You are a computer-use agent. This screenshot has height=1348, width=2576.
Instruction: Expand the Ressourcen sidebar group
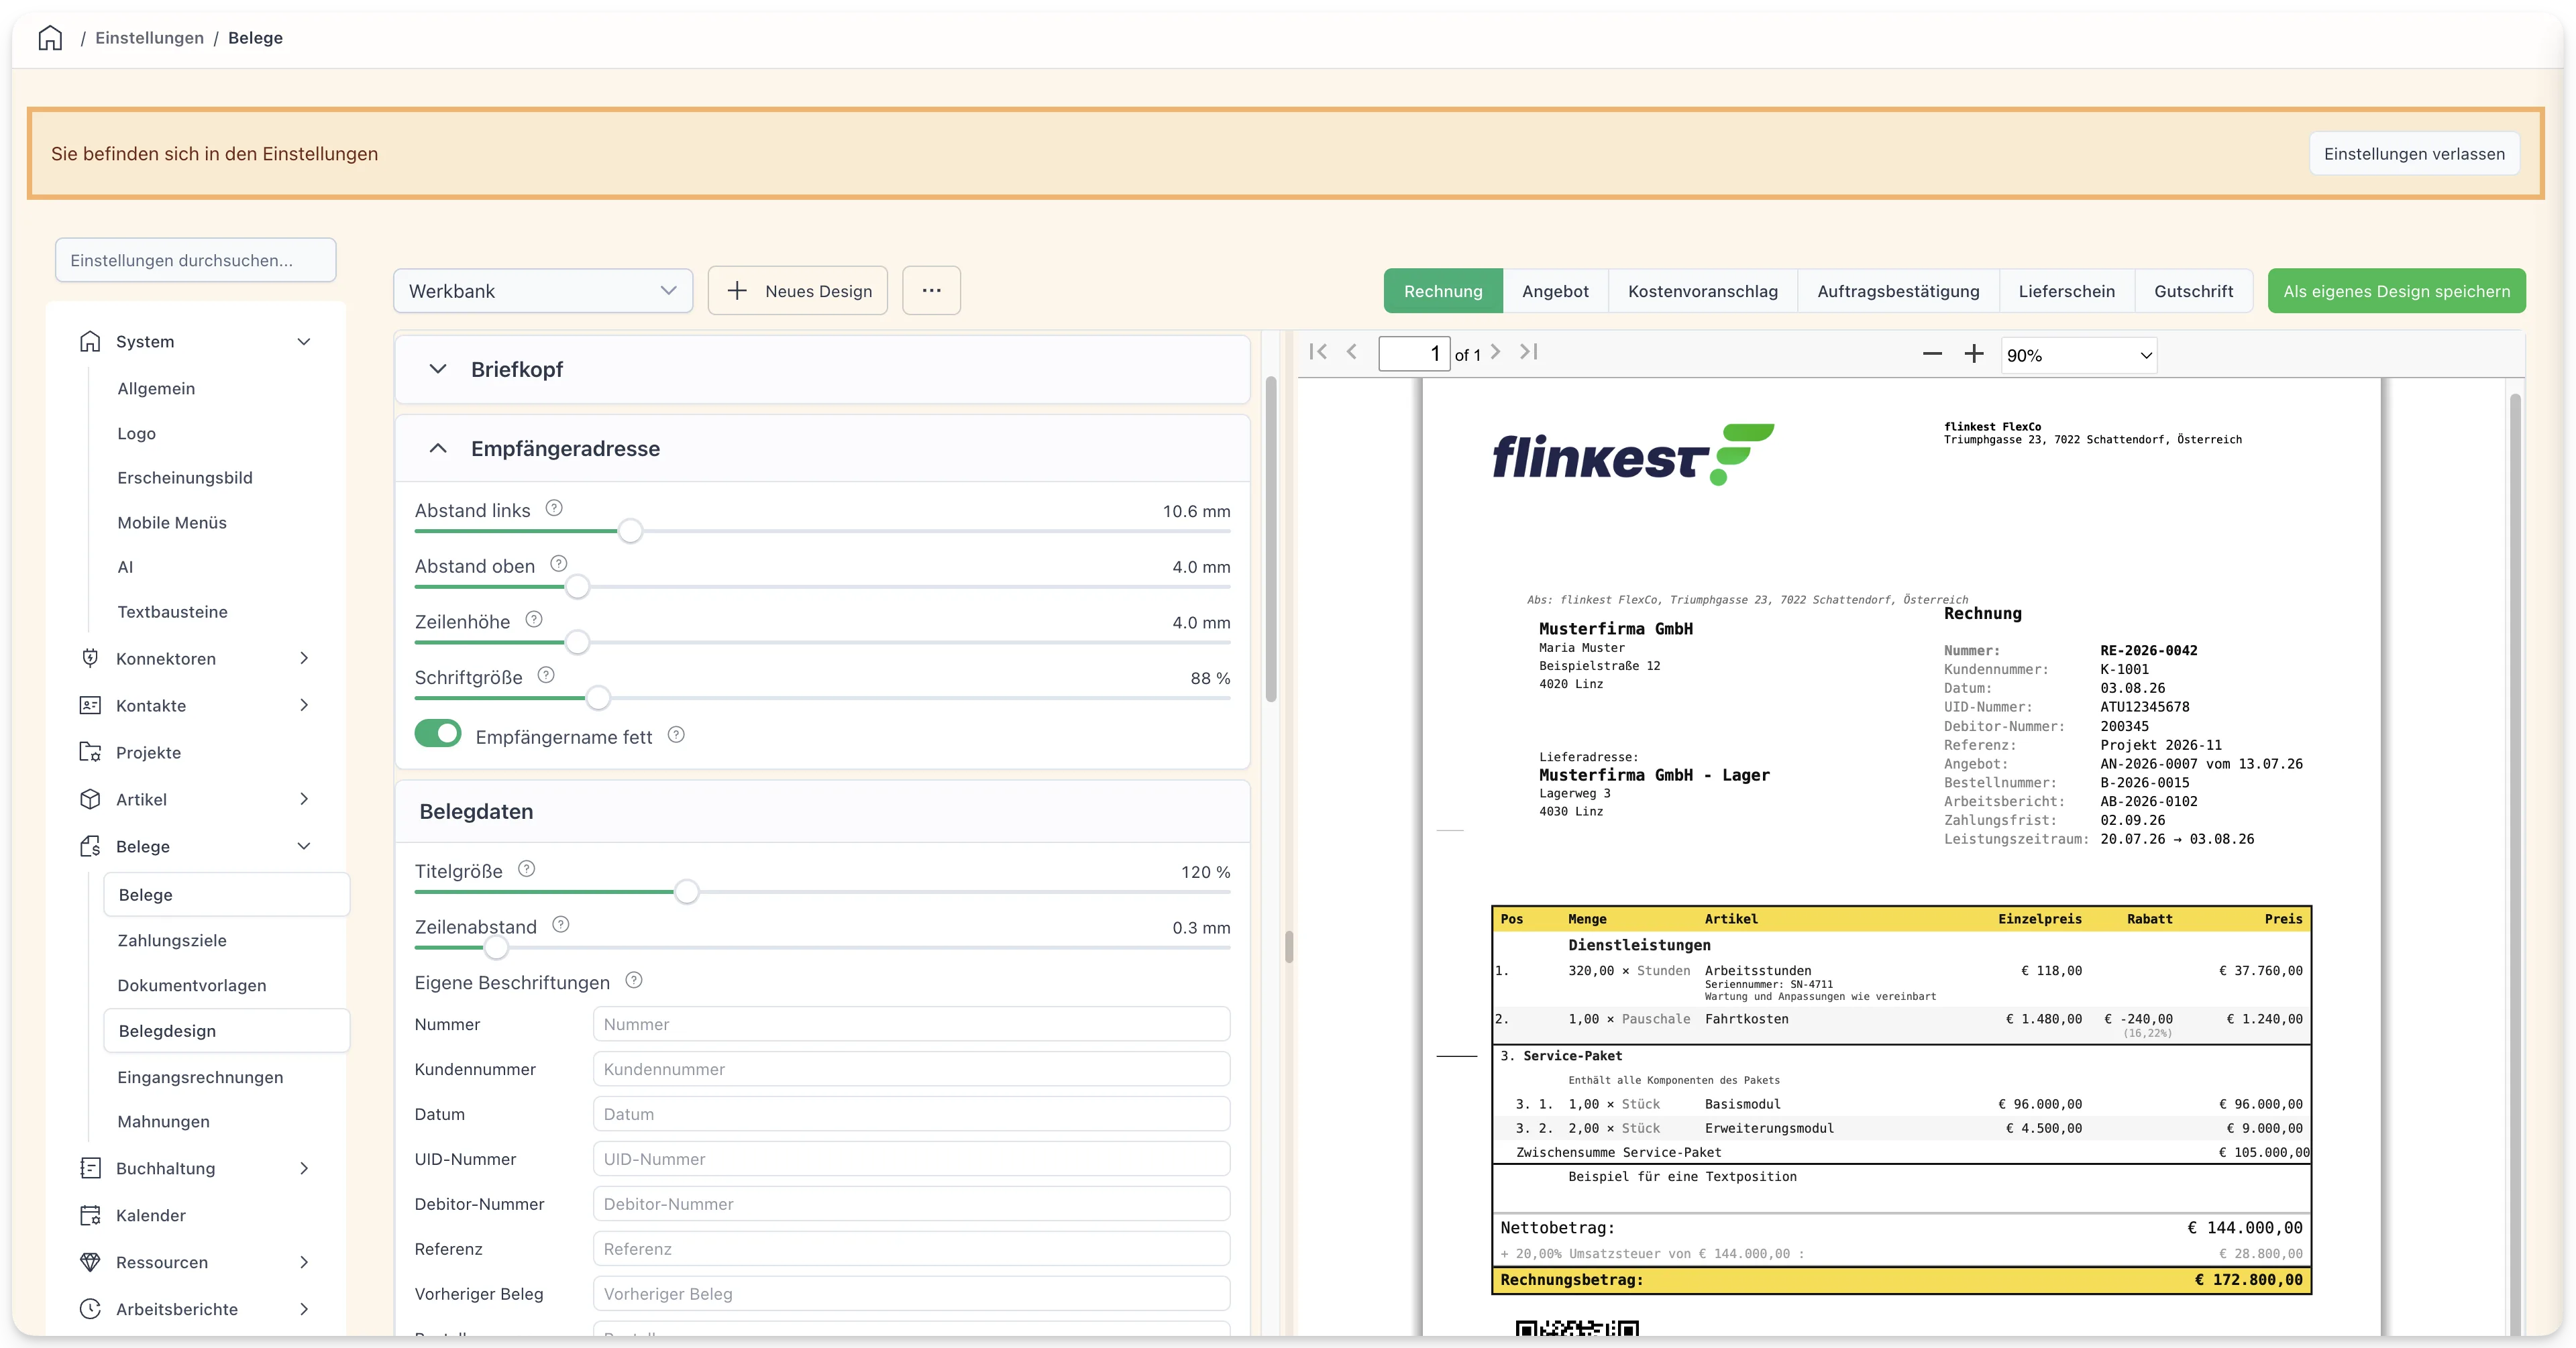[304, 1262]
